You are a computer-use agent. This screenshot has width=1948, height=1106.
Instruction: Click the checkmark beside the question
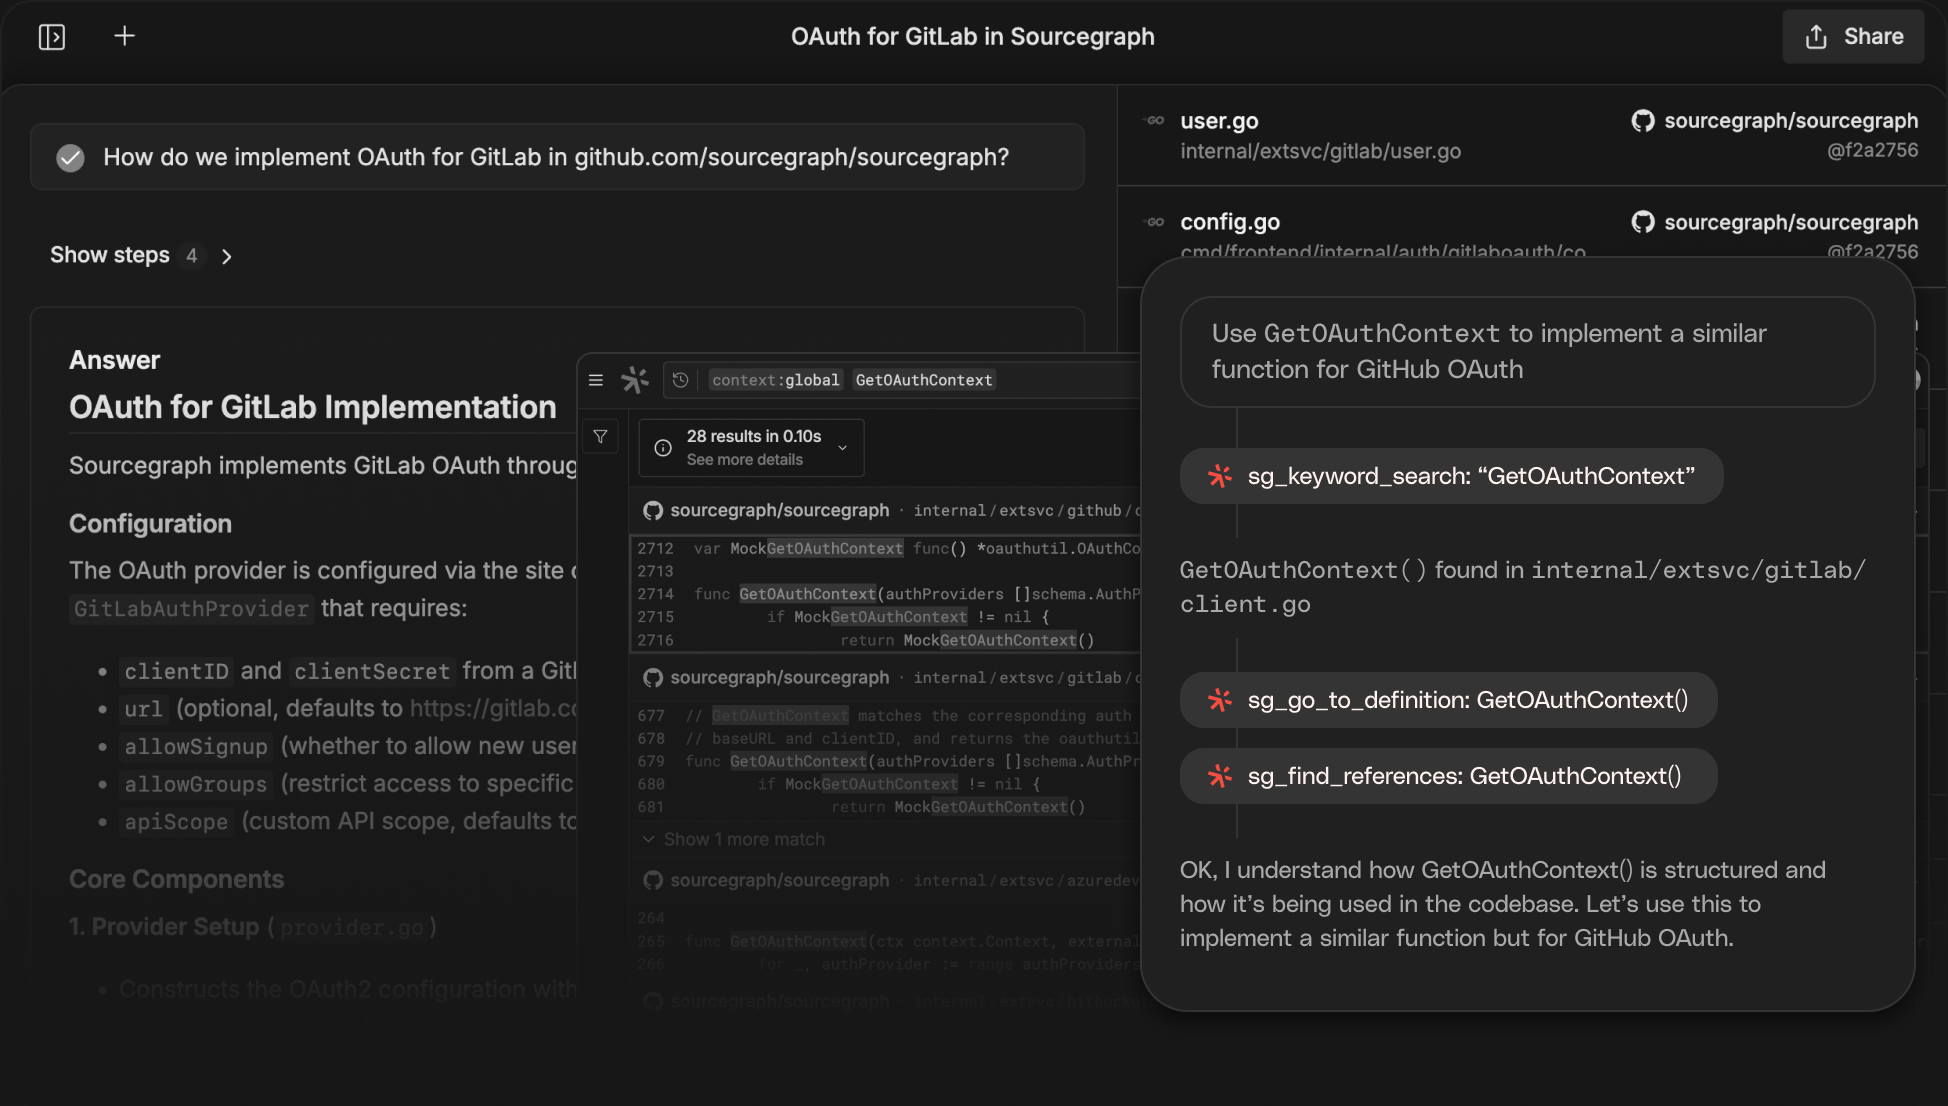click(70, 158)
